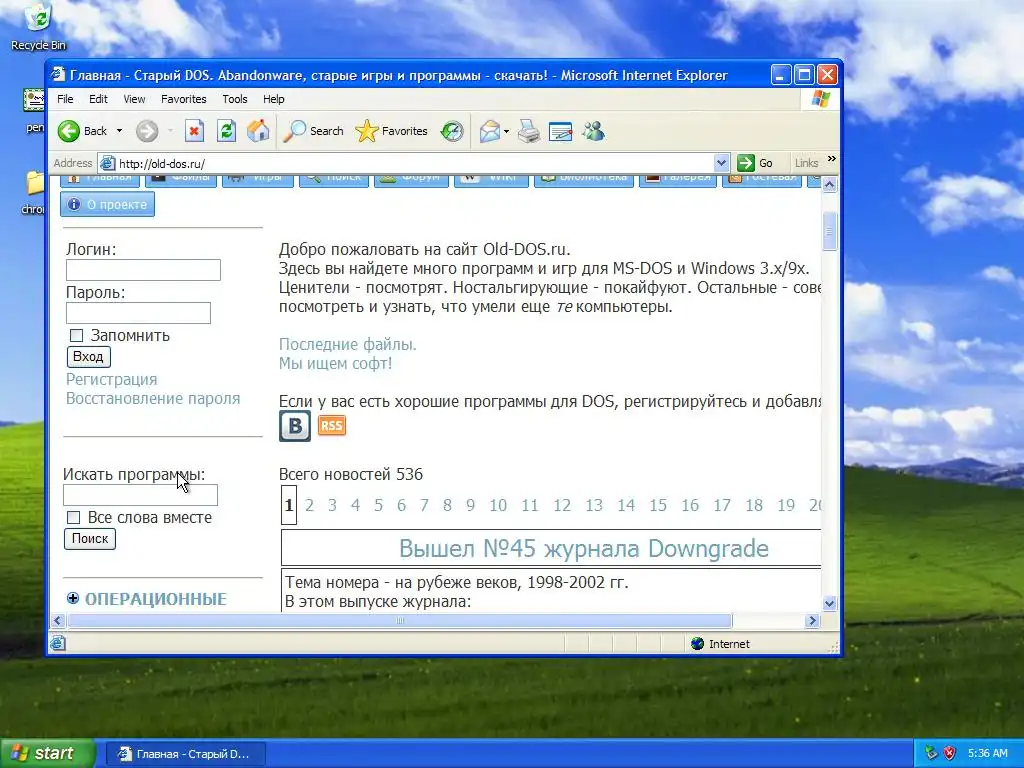Open Вышел №45 журнала Downgrade headline
Viewport: 1024px width, 768px height.
tap(584, 549)
